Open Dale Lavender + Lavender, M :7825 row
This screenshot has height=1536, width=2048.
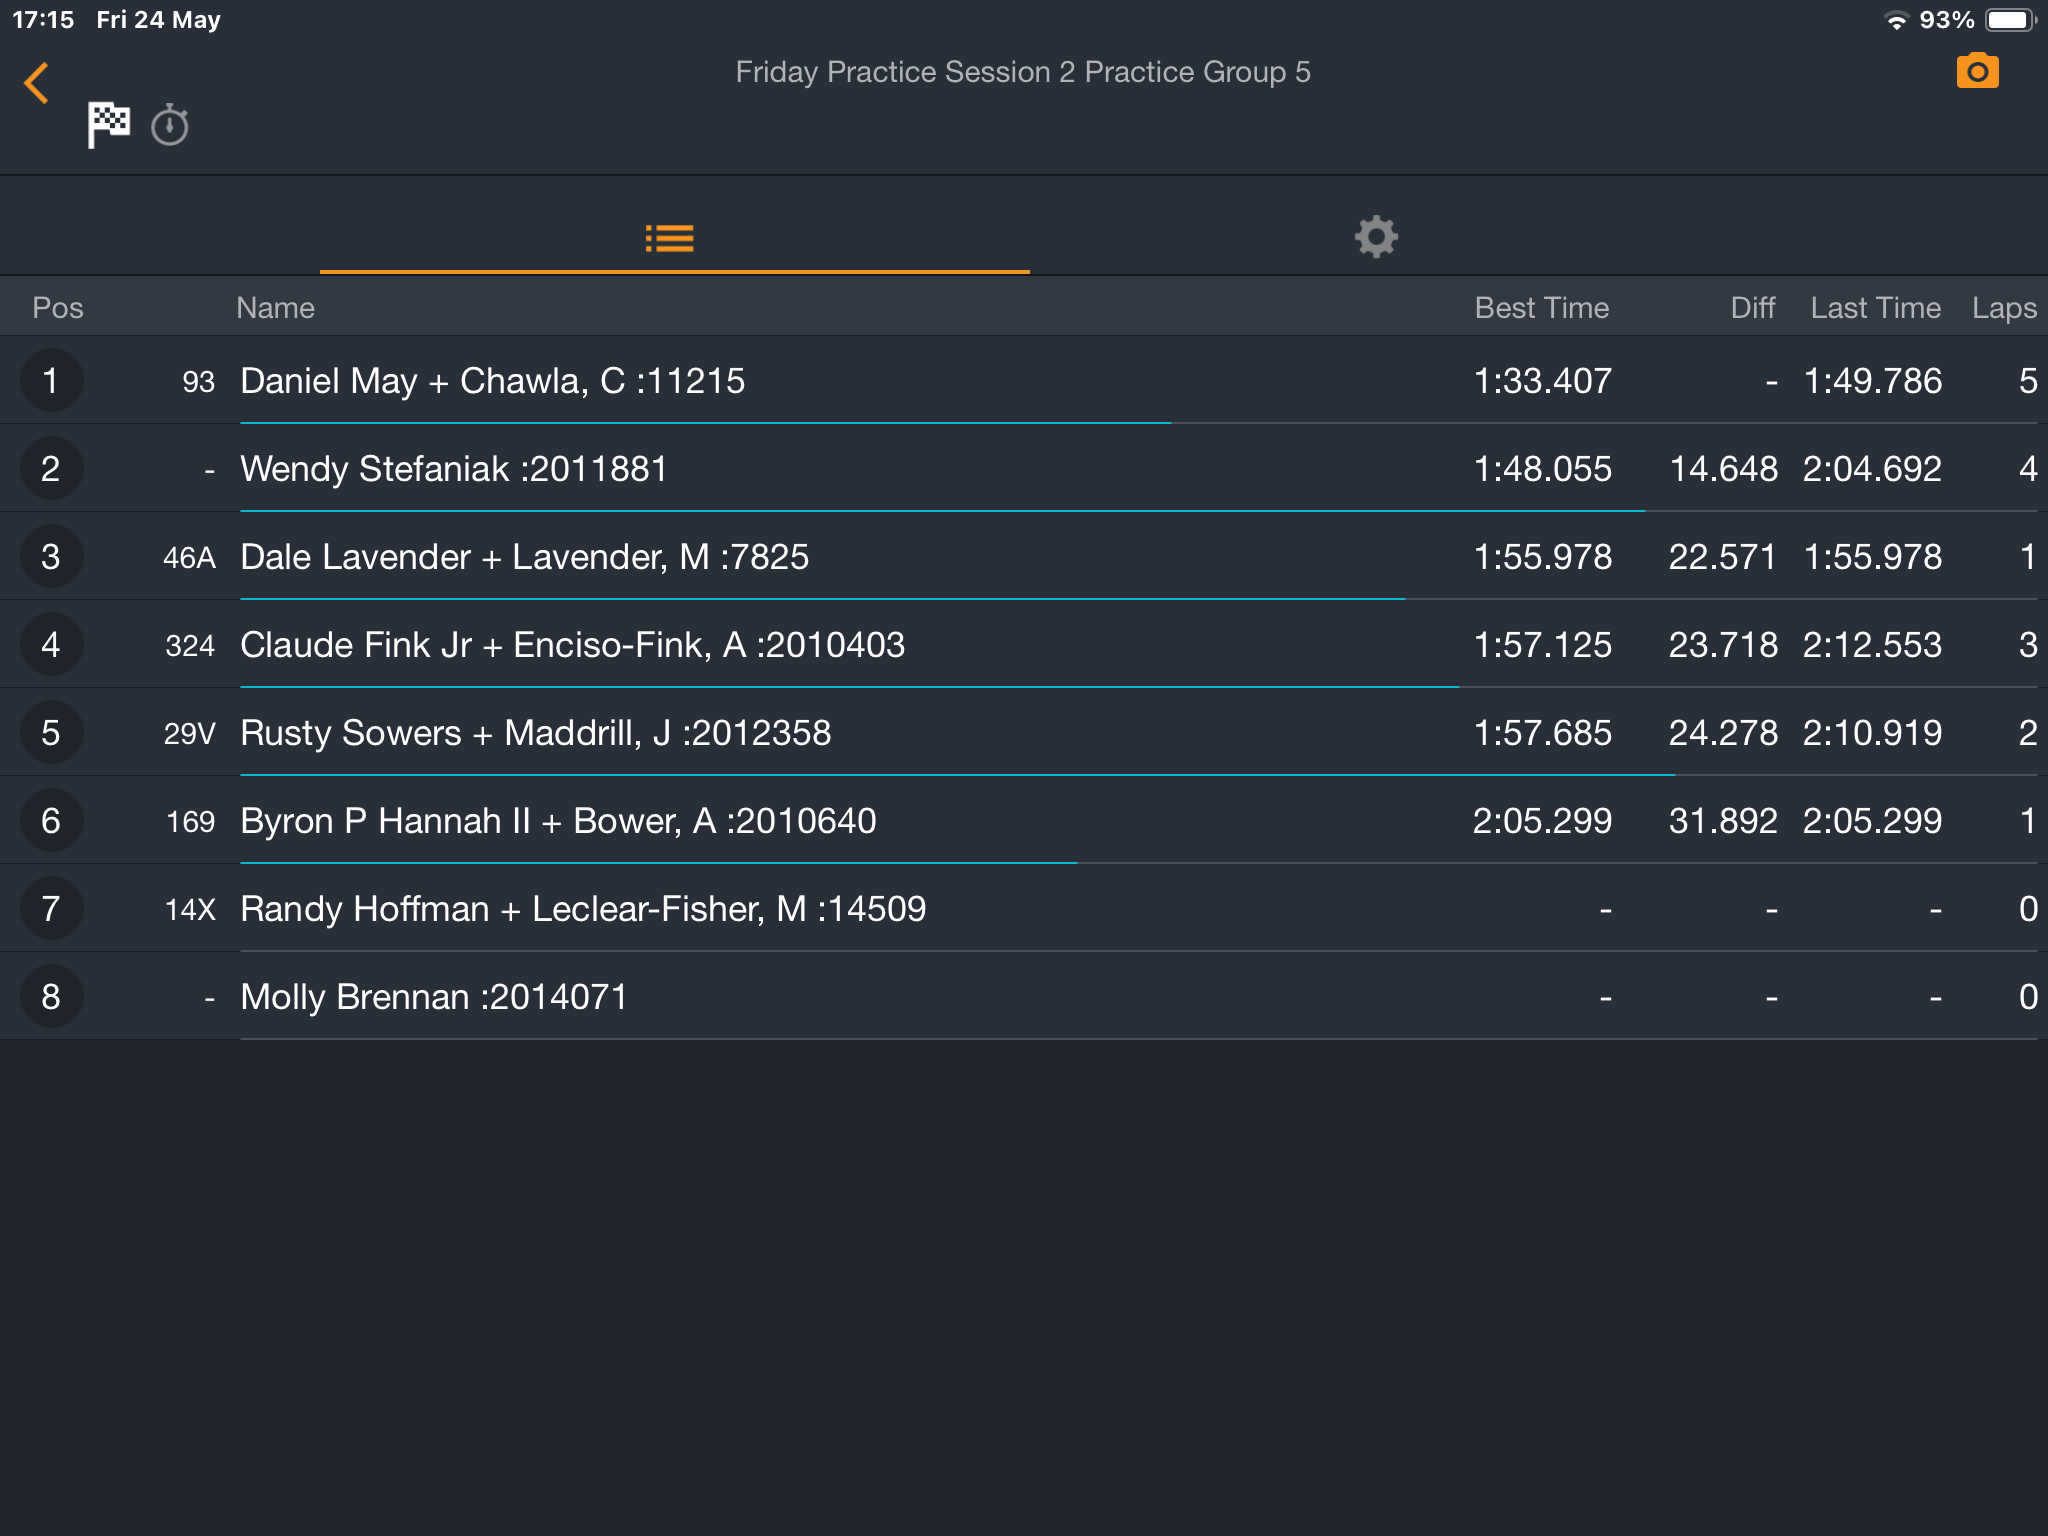(x=1024, y=556)
